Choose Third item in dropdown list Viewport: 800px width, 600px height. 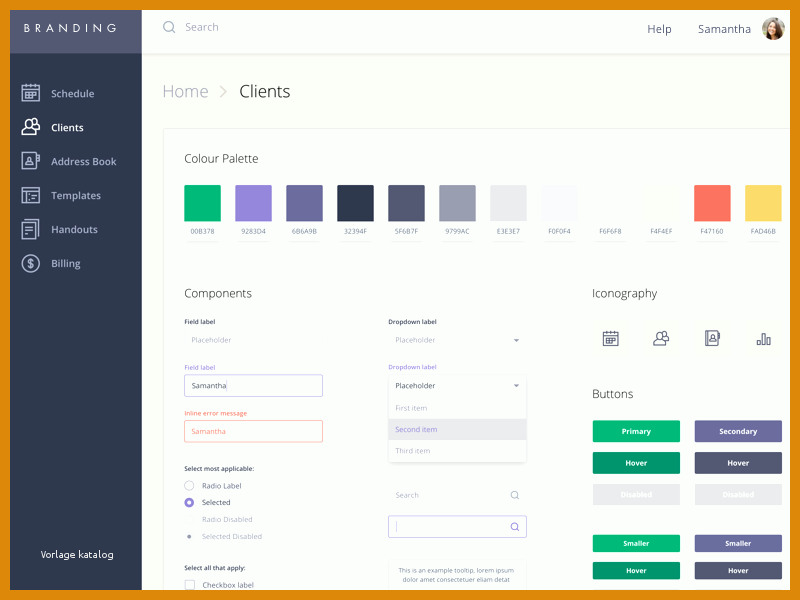click(457, 451)
